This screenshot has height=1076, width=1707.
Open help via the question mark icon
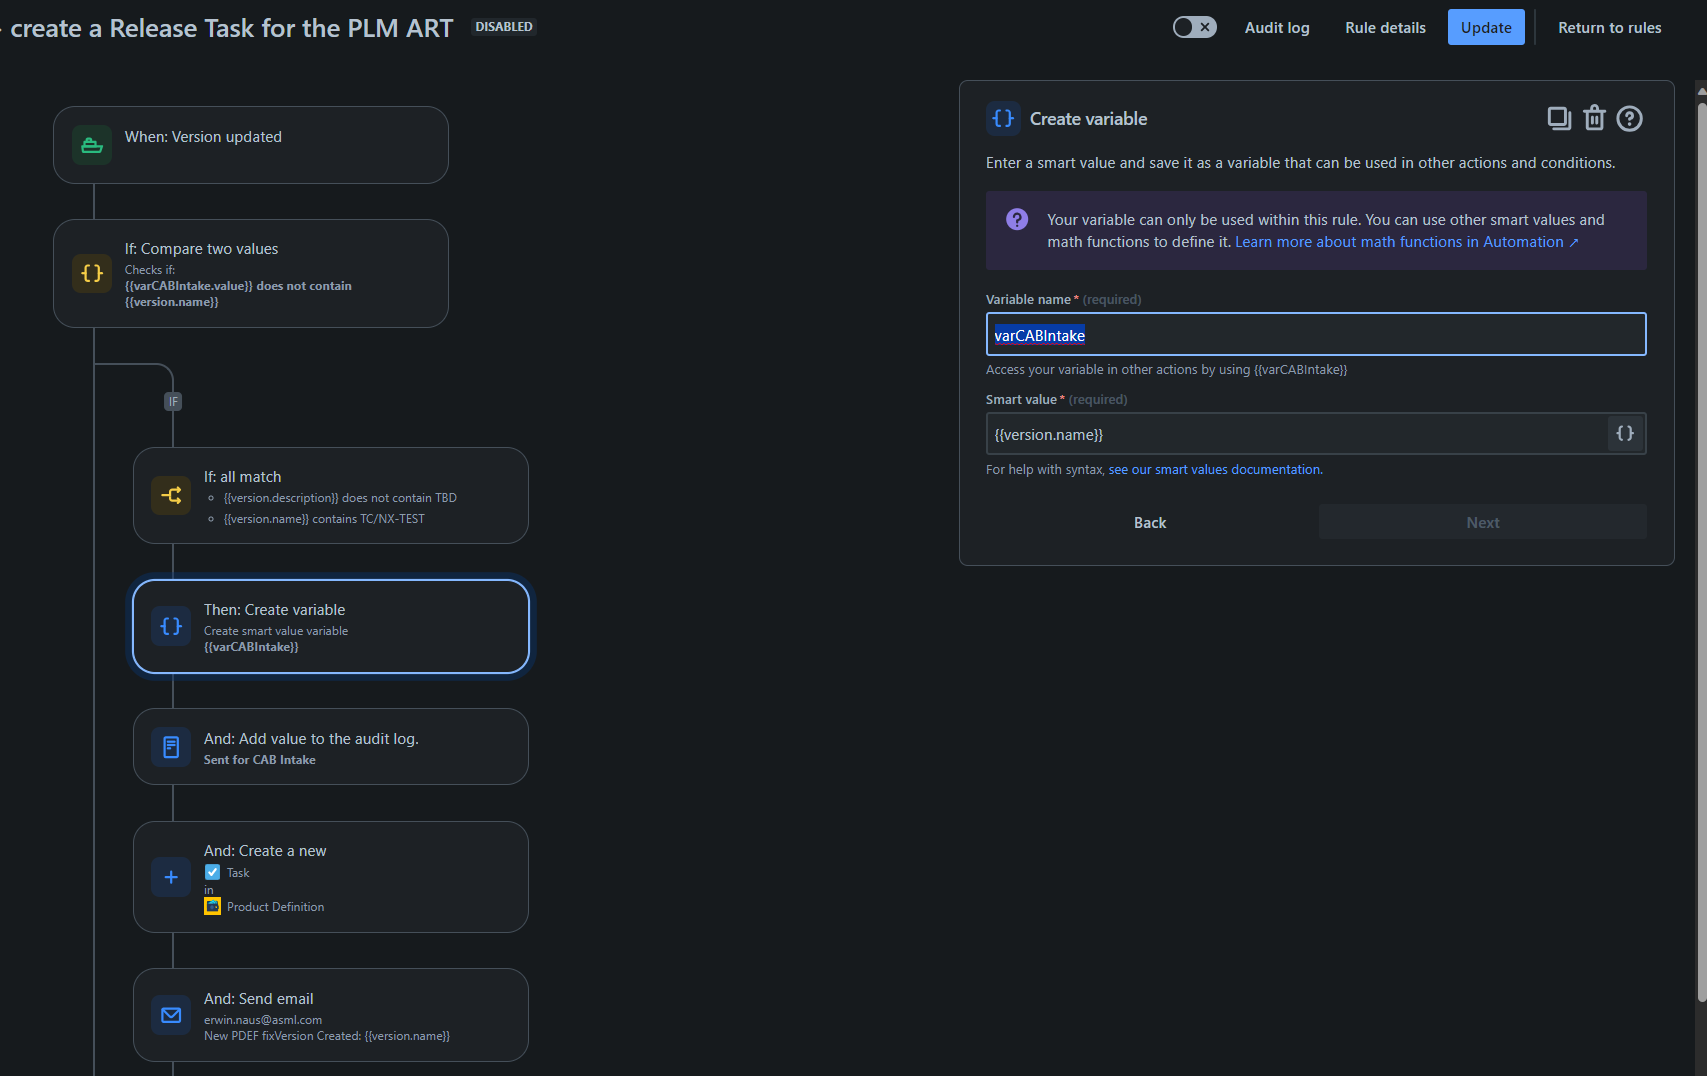point(1629,119)
